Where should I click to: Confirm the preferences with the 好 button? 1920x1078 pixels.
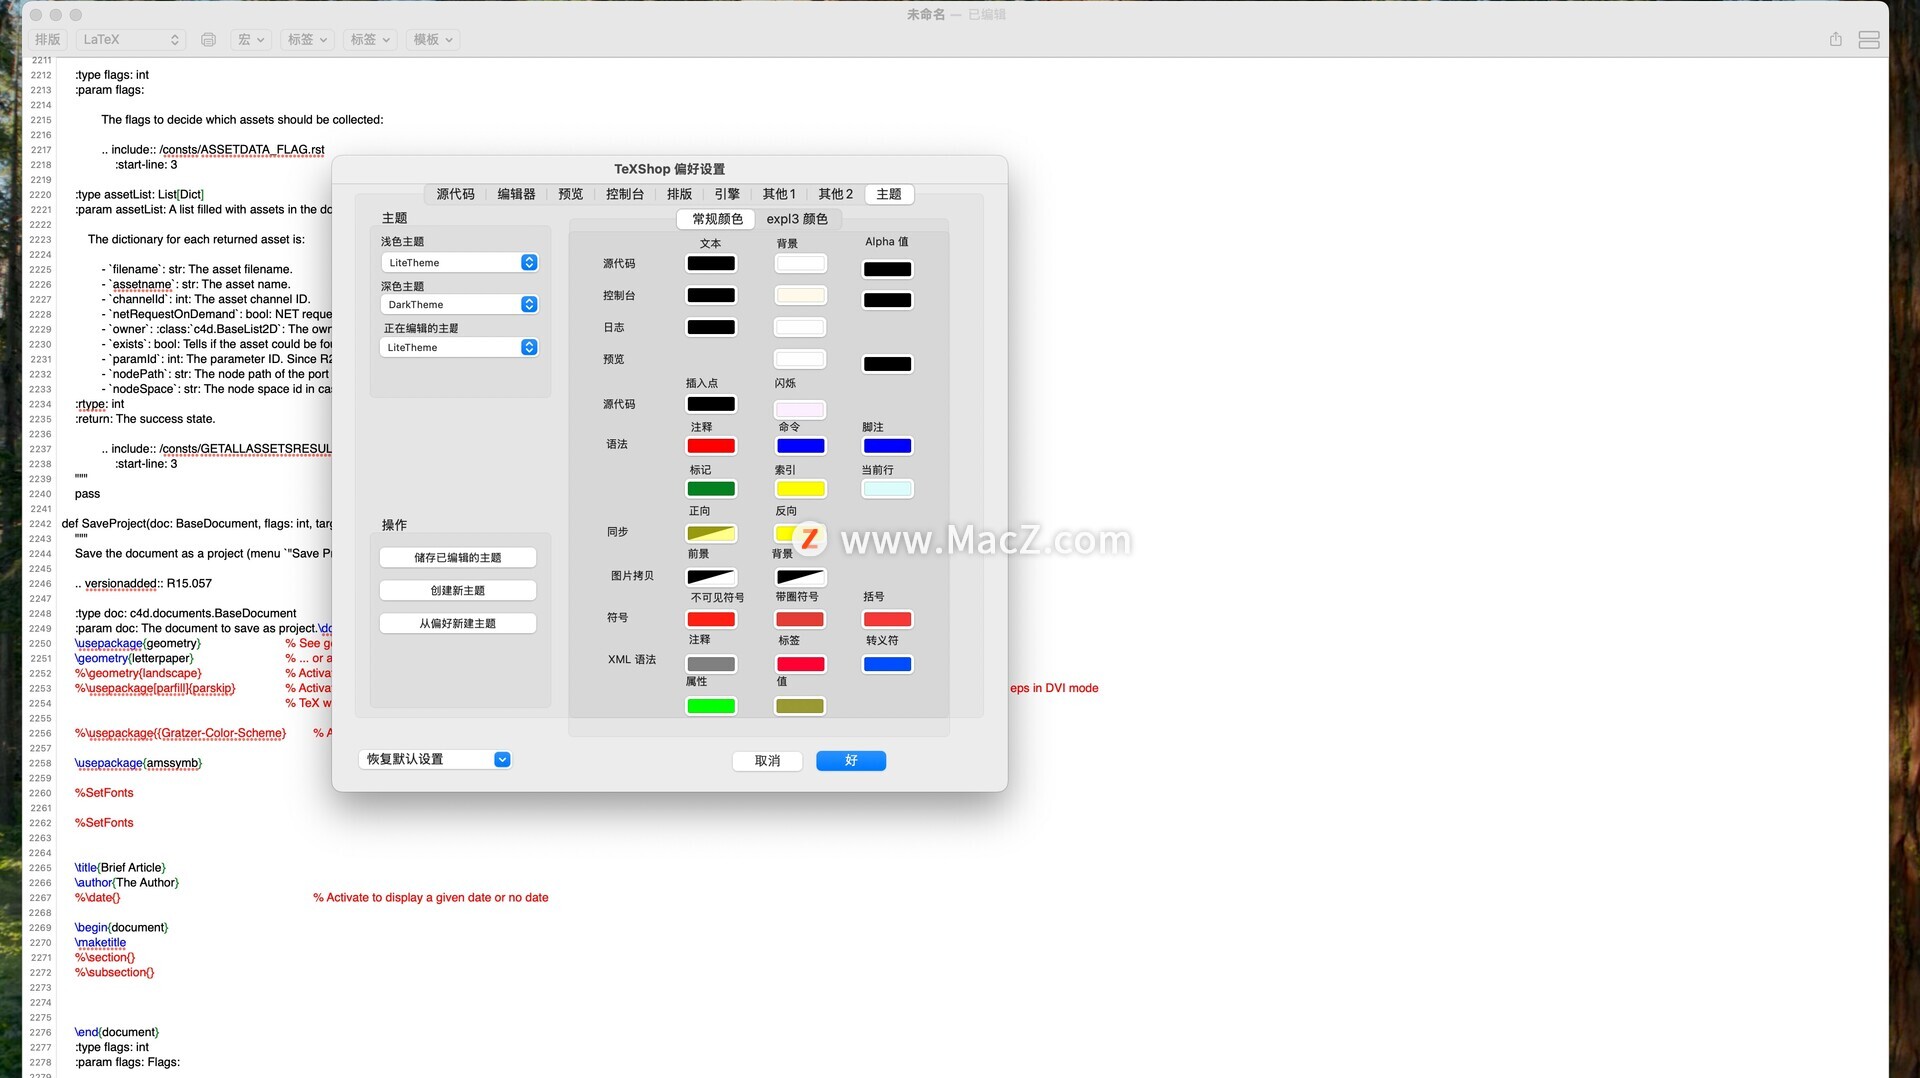pos(851,761)
